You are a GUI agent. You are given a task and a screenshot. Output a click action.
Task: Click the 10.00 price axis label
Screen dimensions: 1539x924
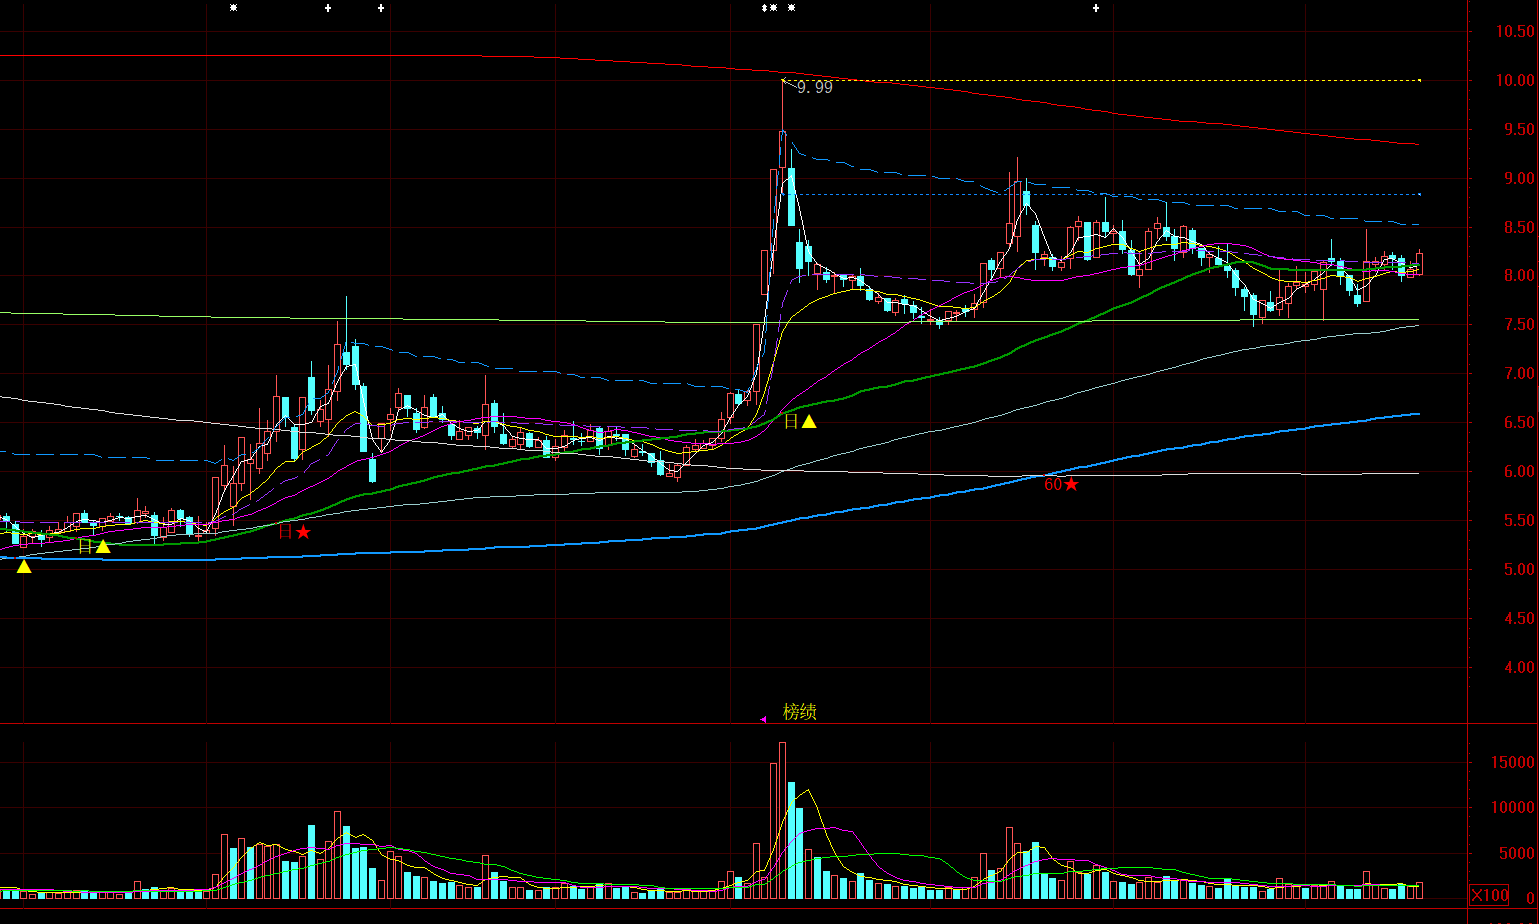[x=1515, y=80]
